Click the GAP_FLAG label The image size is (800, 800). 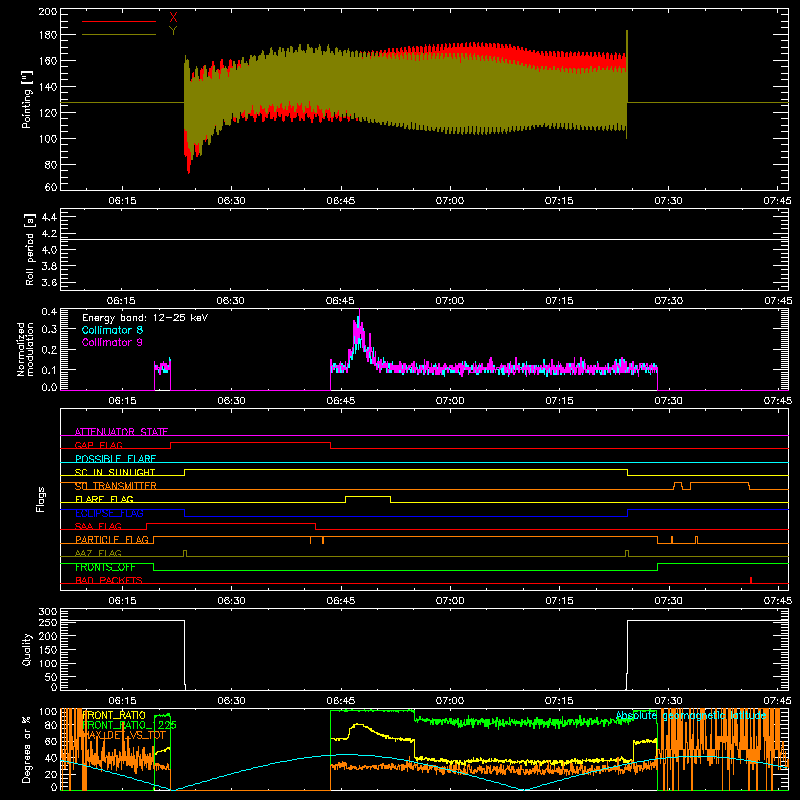click(98, 445)
